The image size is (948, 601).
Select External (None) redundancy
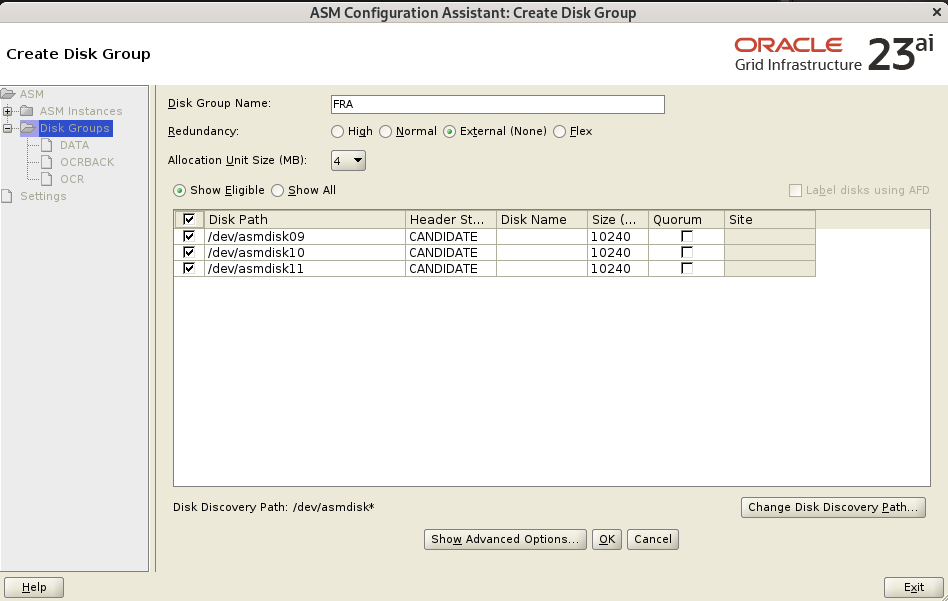tap(449, 131)
